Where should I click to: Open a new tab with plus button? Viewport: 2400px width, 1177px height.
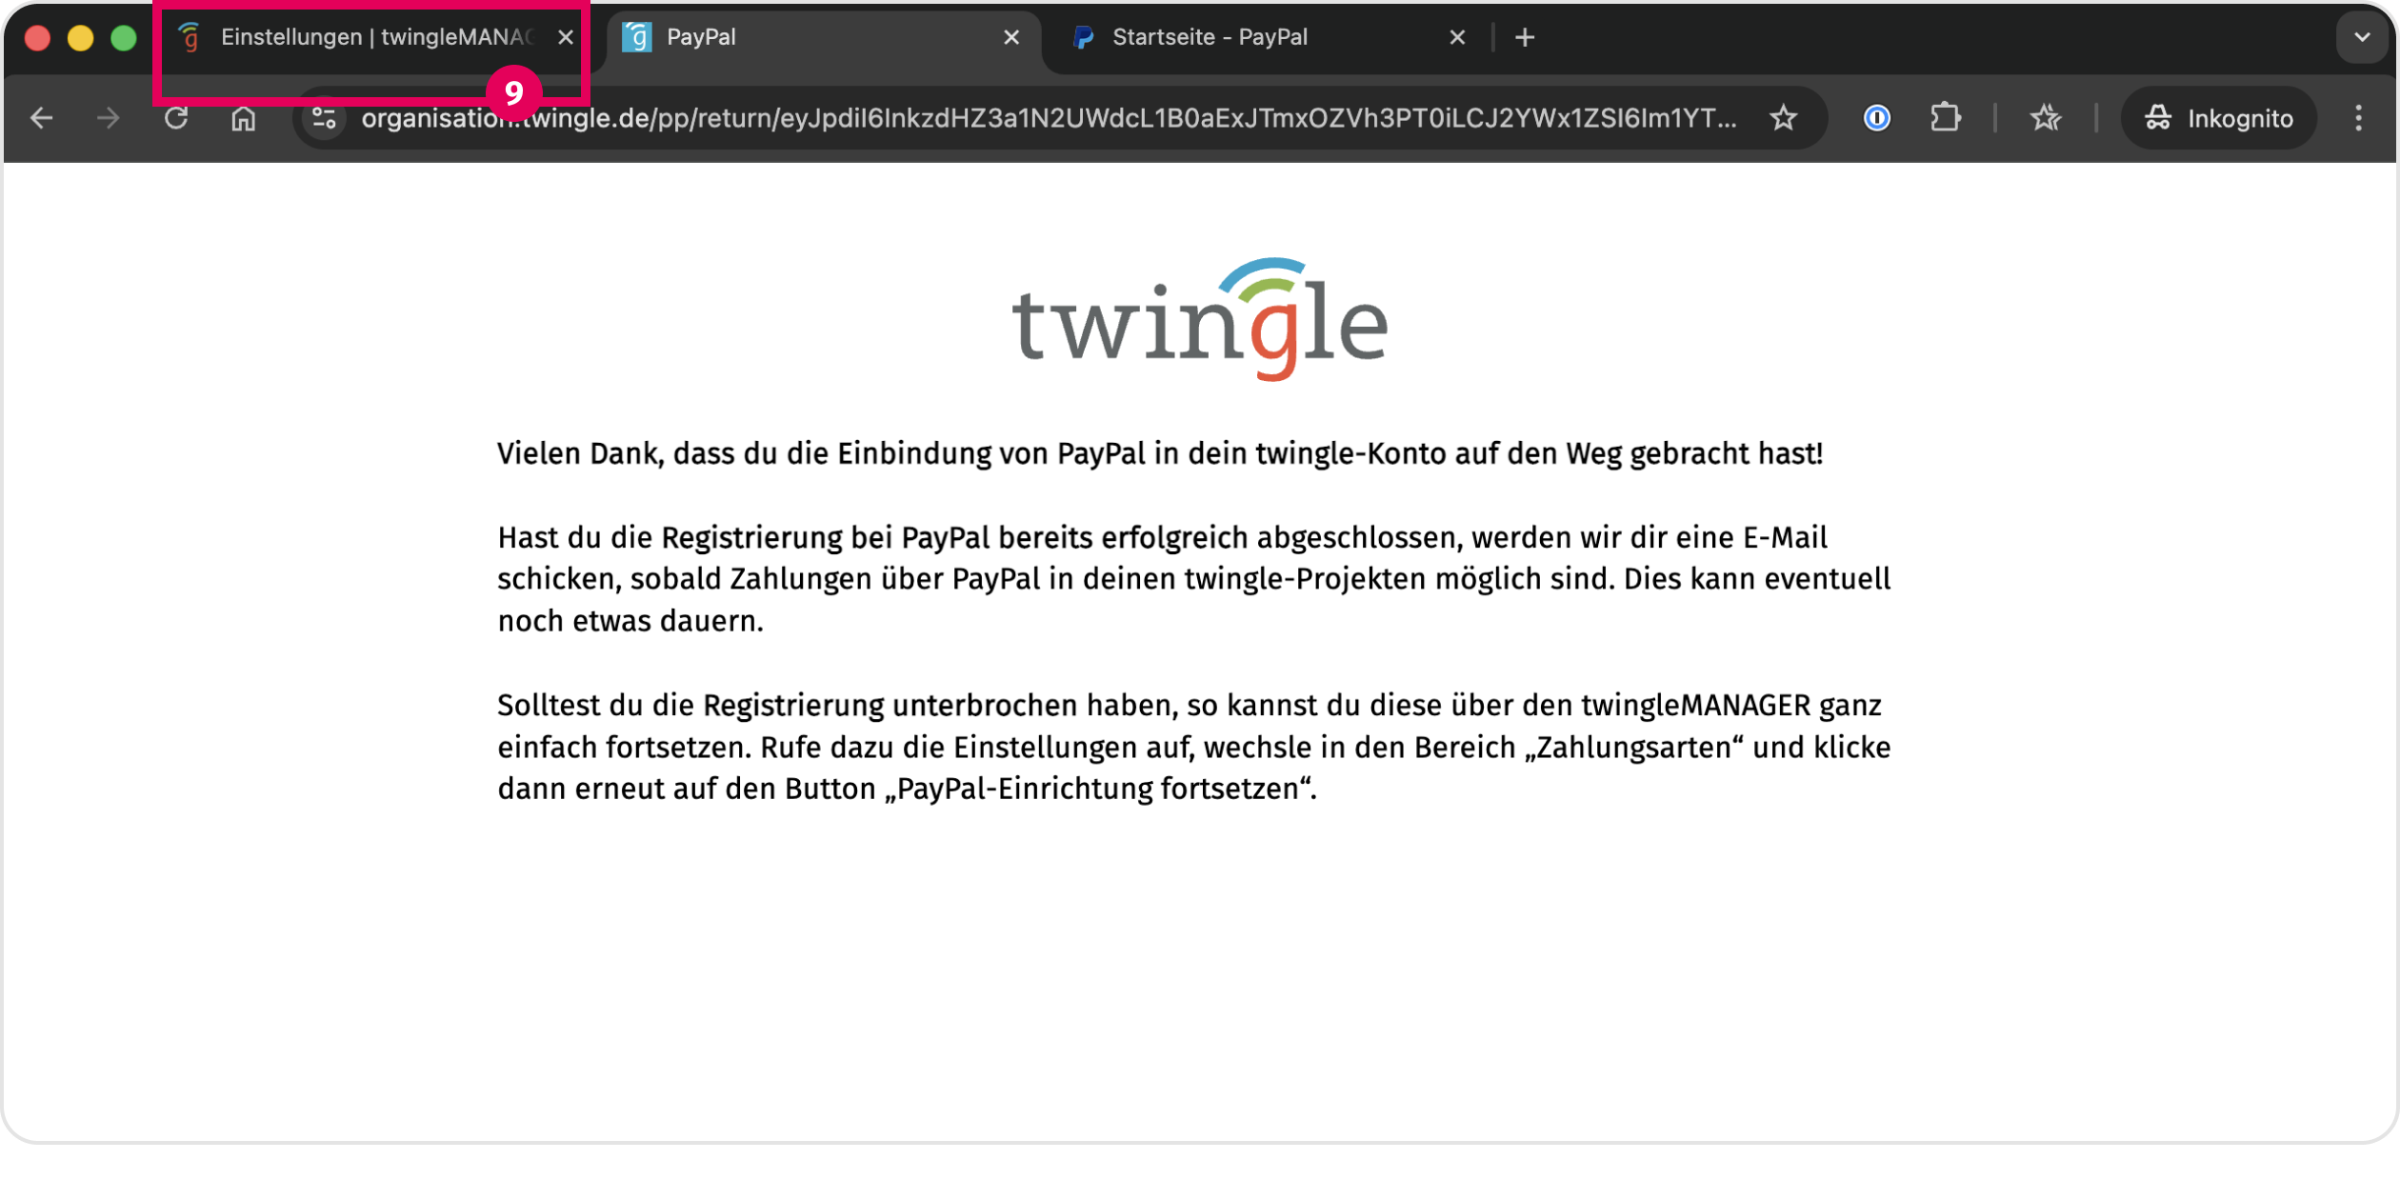coord(1524,38)
